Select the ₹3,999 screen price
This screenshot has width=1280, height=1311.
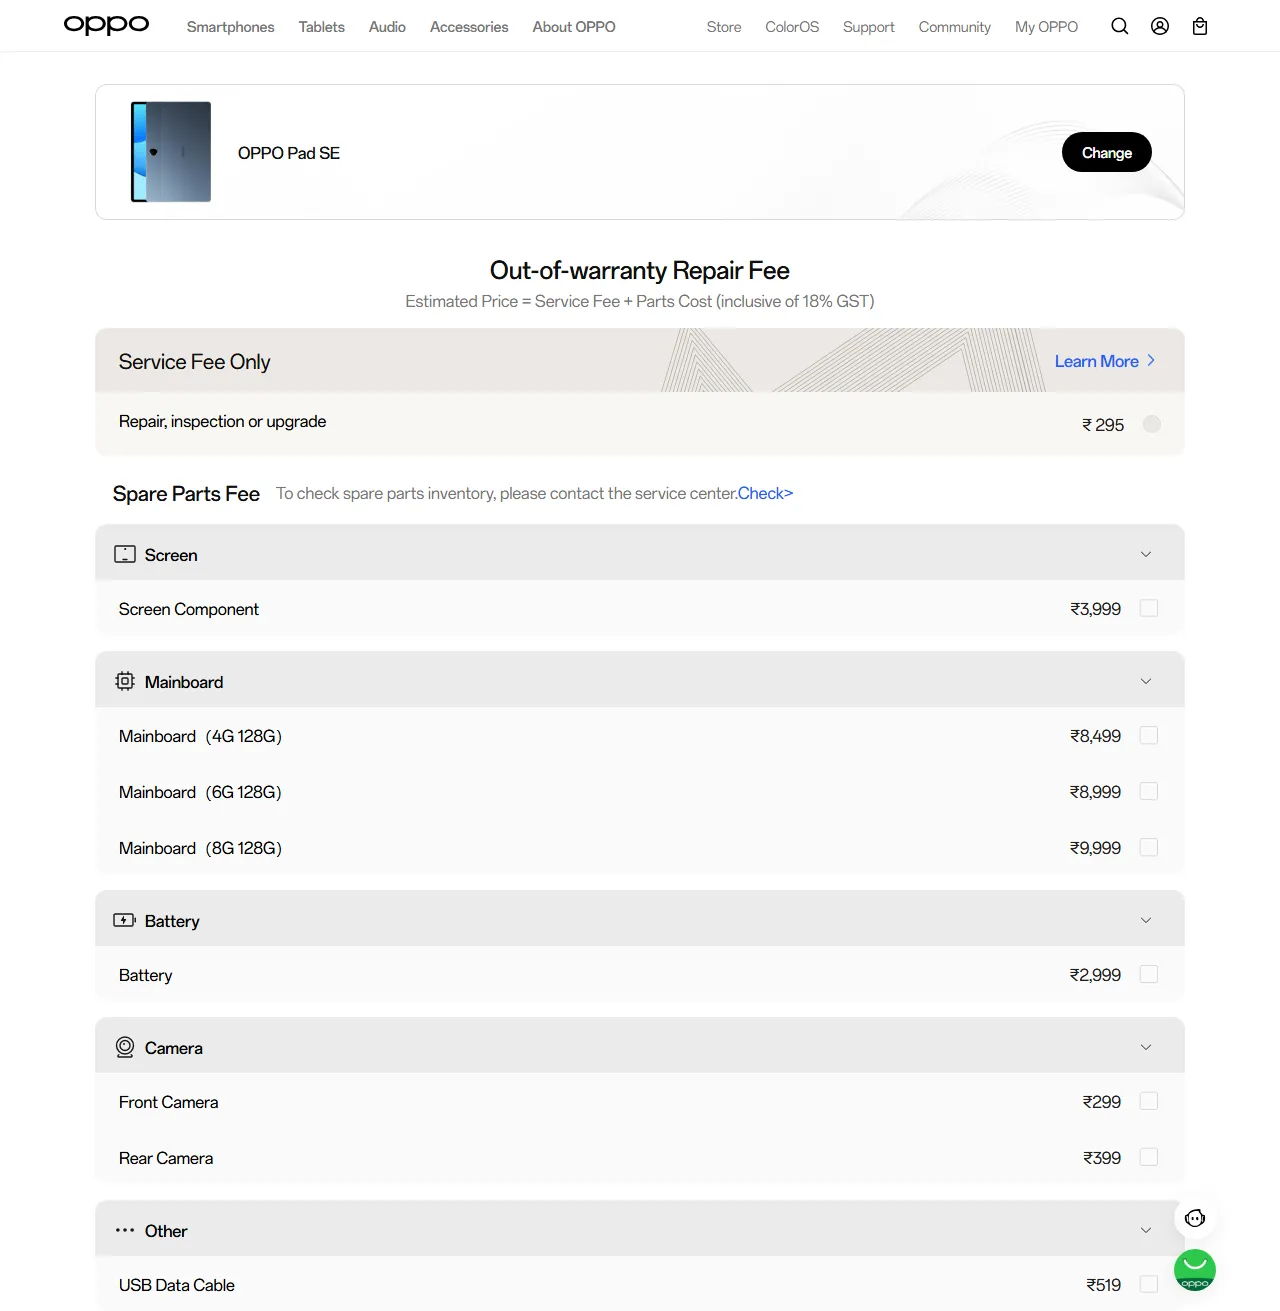(1095, 608)
